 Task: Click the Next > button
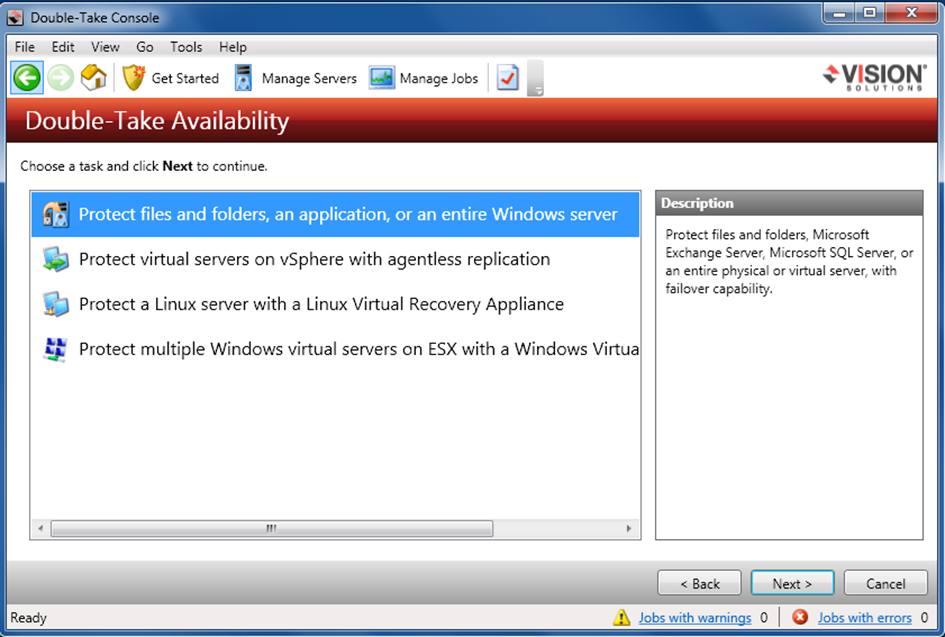(x=793, y=583)
